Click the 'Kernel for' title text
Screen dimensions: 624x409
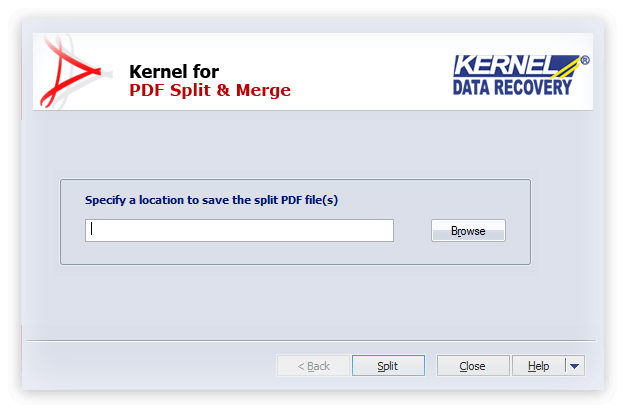tap(174, 72)
